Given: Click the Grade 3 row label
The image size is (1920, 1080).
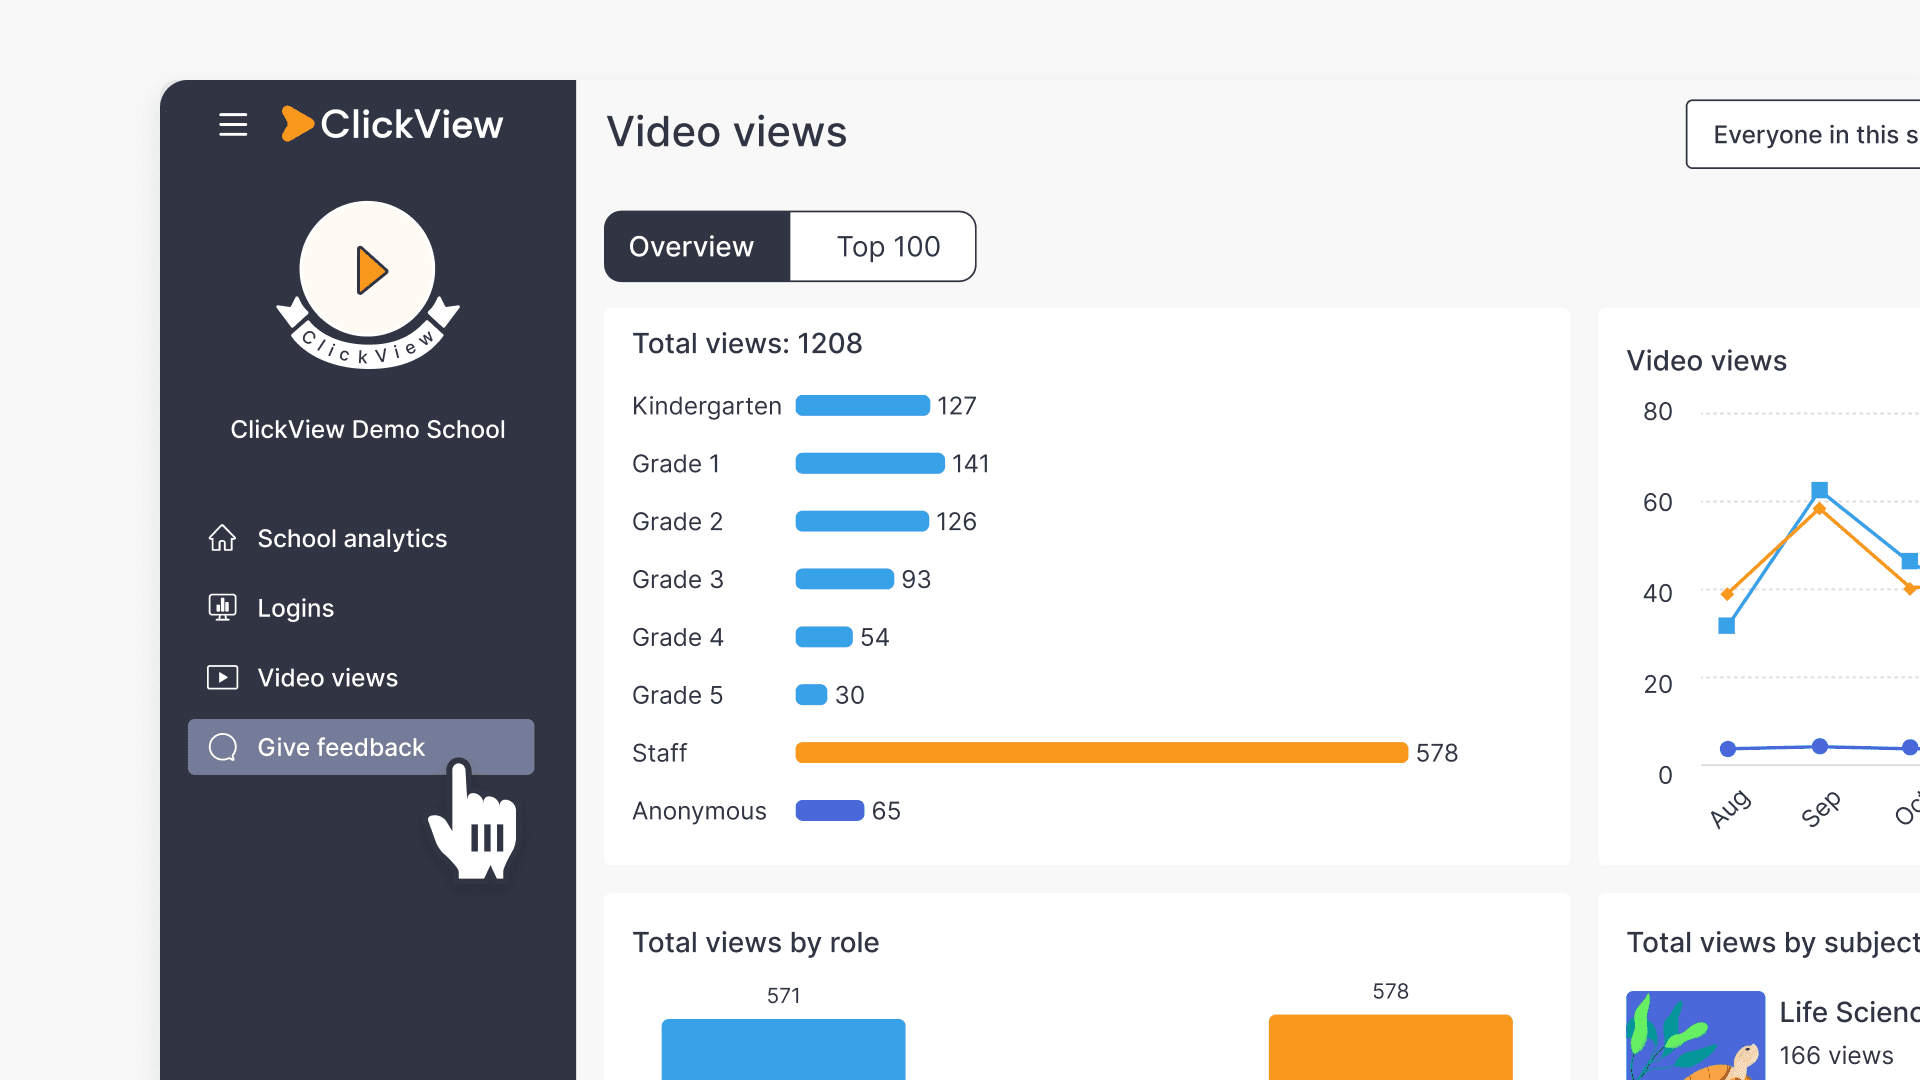Looking at the screenshot, I should pos(678,580).
